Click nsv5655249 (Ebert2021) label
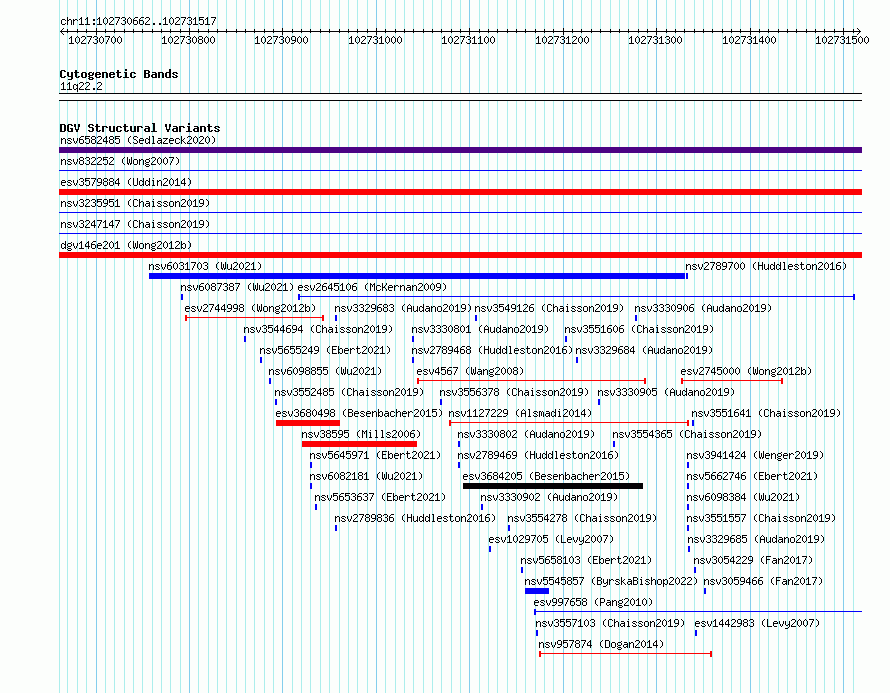 pyautogui.click(x=325, y=350)
